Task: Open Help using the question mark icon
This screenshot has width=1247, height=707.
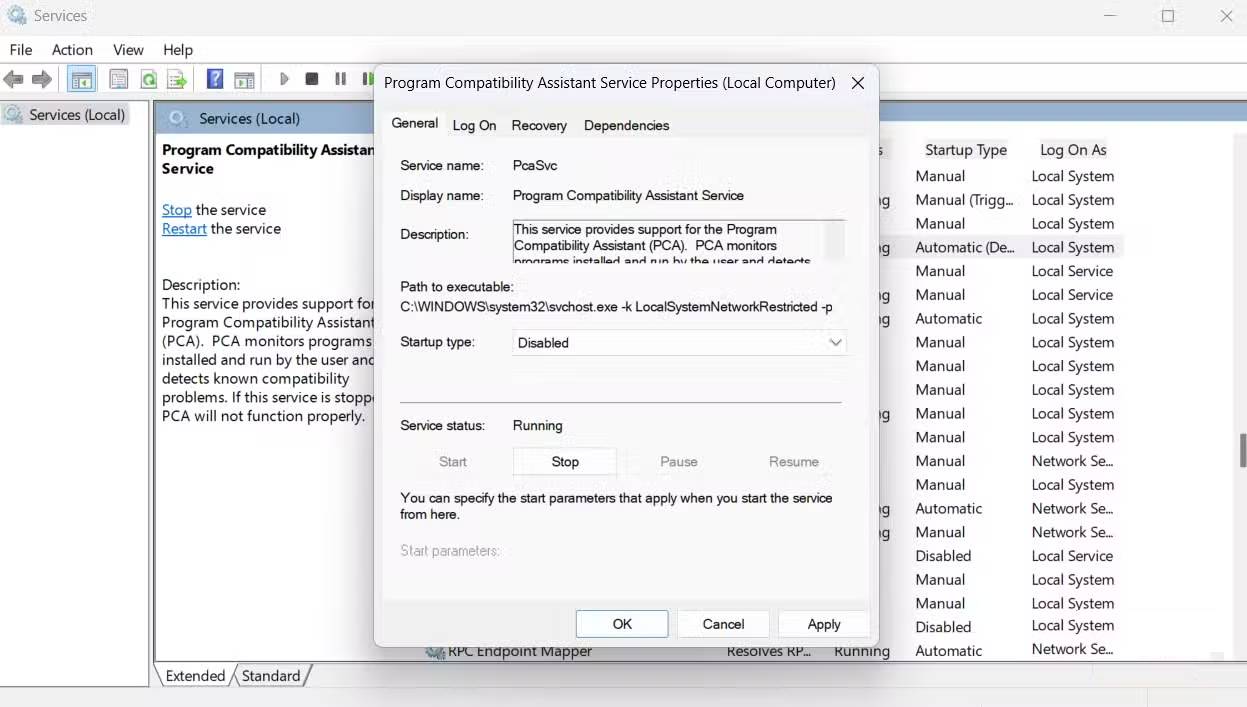Action: click(x=213, y=80)
